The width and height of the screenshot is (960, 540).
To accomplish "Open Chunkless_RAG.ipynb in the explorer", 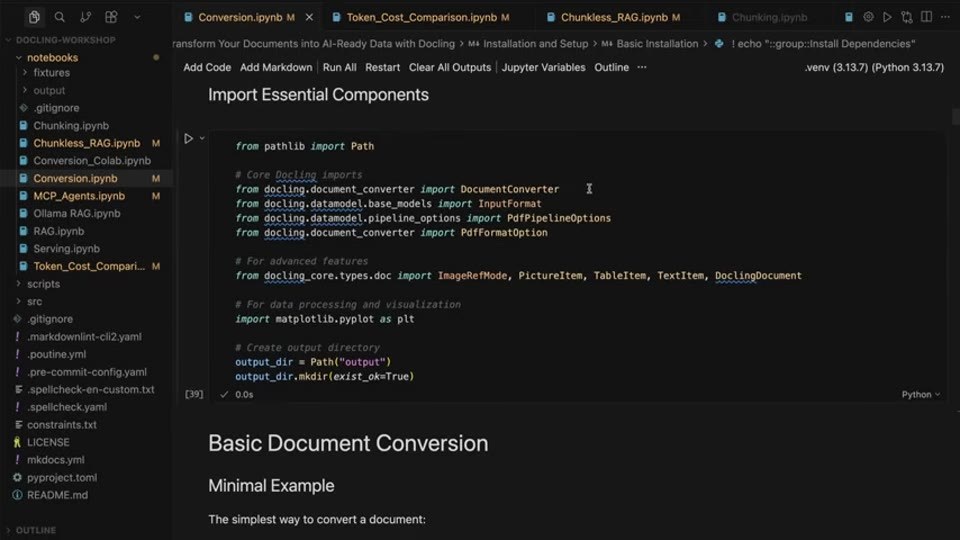I will (86, 143).
